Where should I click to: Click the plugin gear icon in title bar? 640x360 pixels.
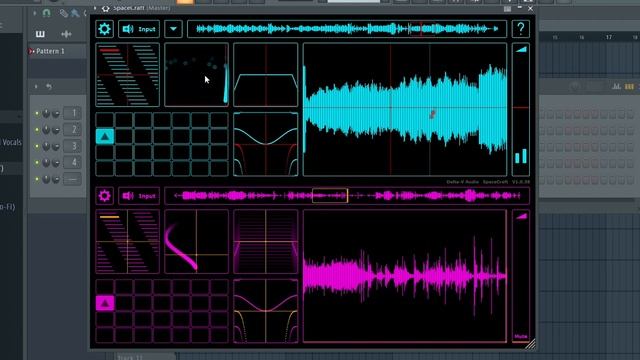[105, 8]
